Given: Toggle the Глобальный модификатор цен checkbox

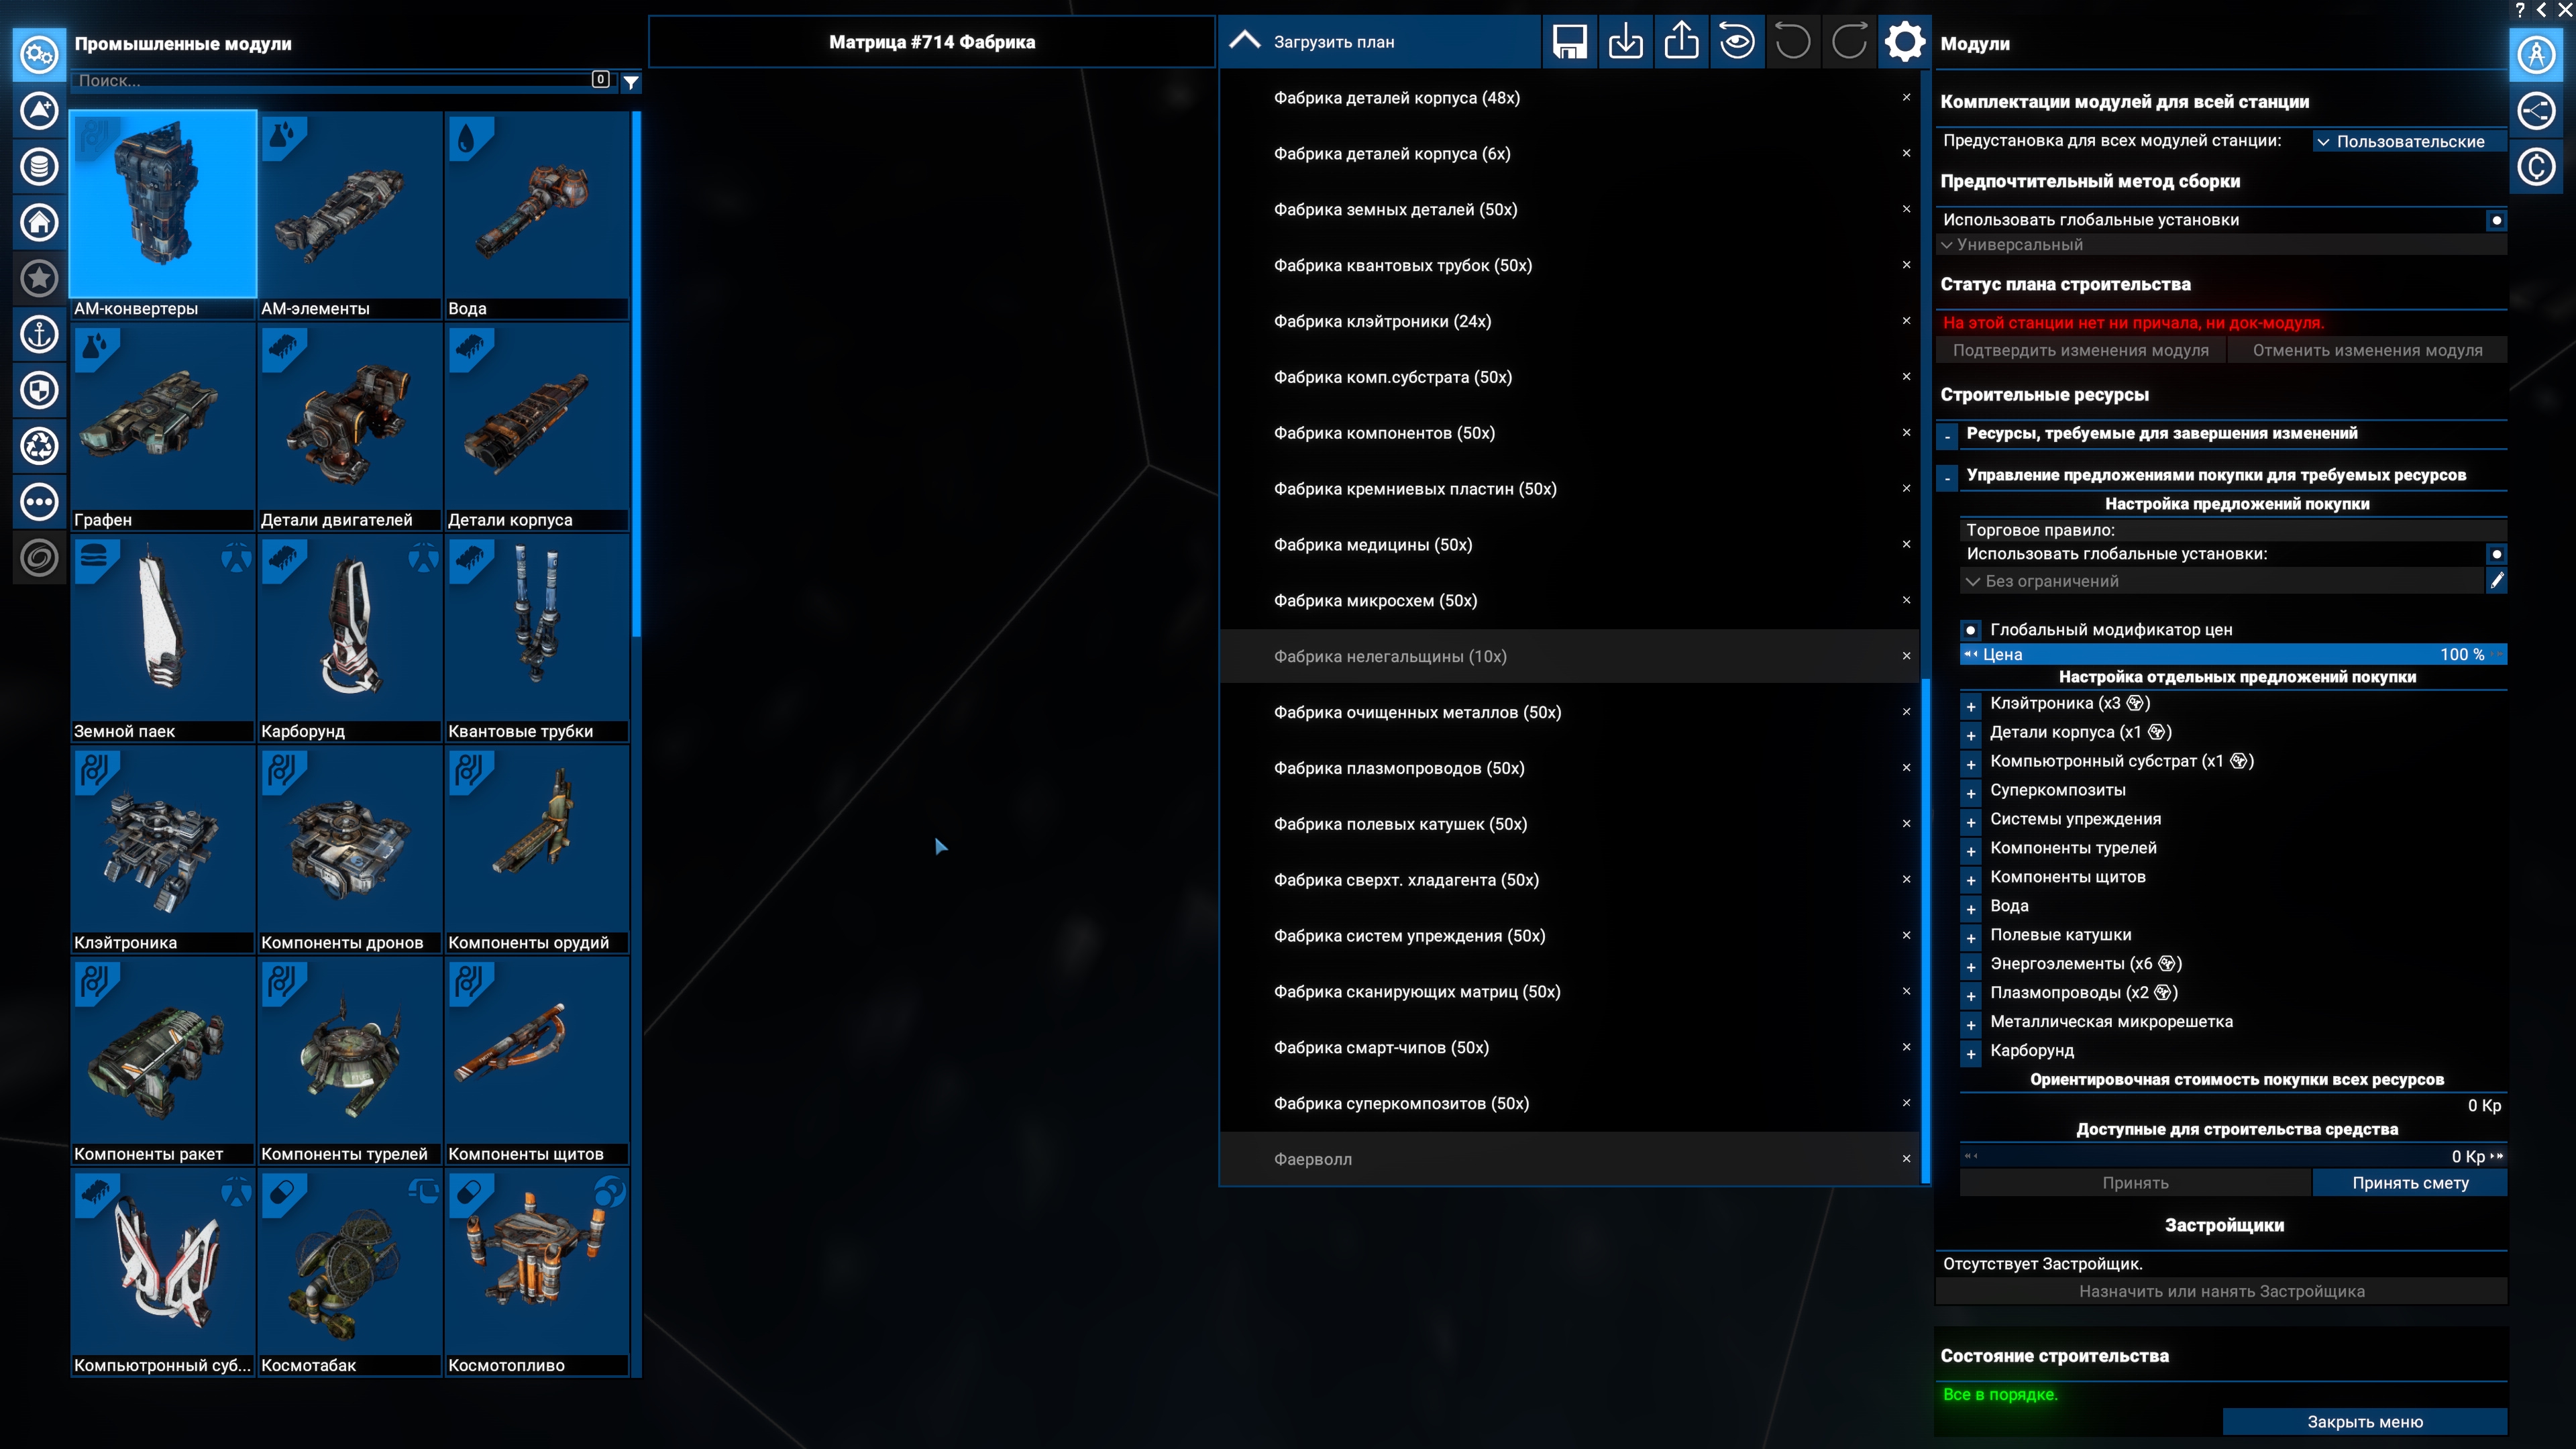Looking at the screenshot, I should (1970, 630).
